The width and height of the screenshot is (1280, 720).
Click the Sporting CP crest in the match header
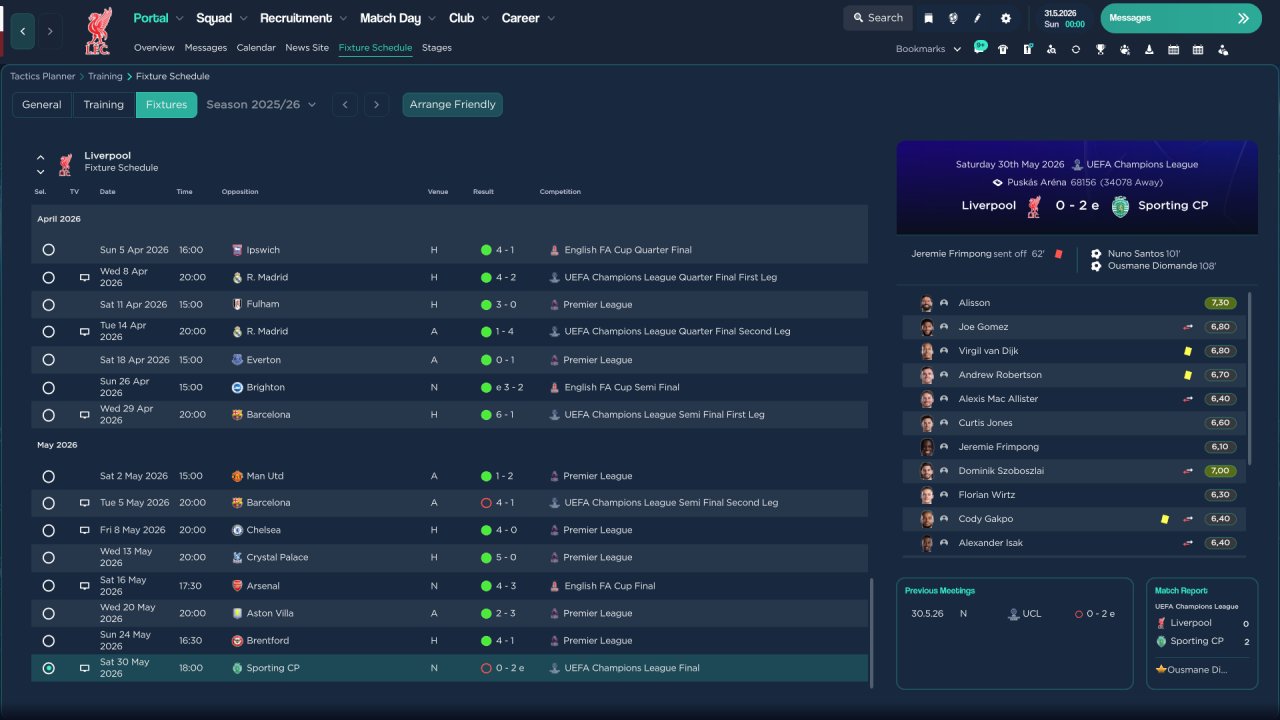(x=1120, y=206)
